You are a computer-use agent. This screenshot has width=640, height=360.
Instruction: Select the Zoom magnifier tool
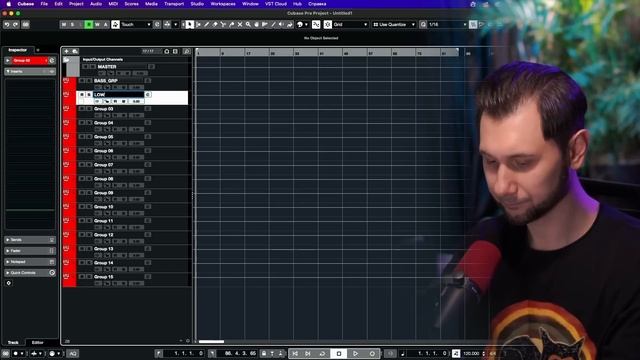(x=248, y=24)
